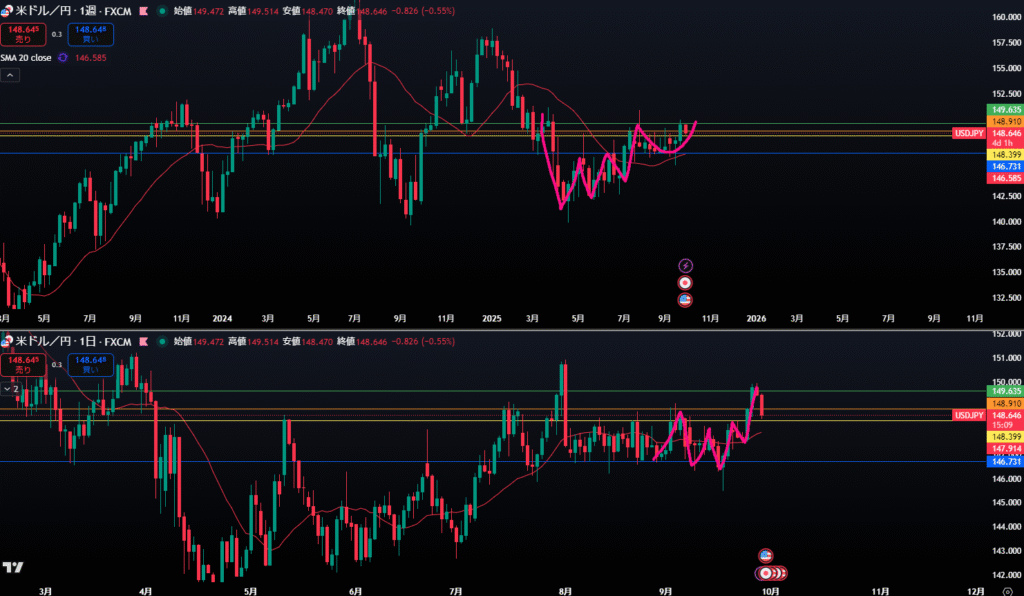Toggle the green market status dot on daily chart
Screen dimensions: 1024x596
point(163,342)
